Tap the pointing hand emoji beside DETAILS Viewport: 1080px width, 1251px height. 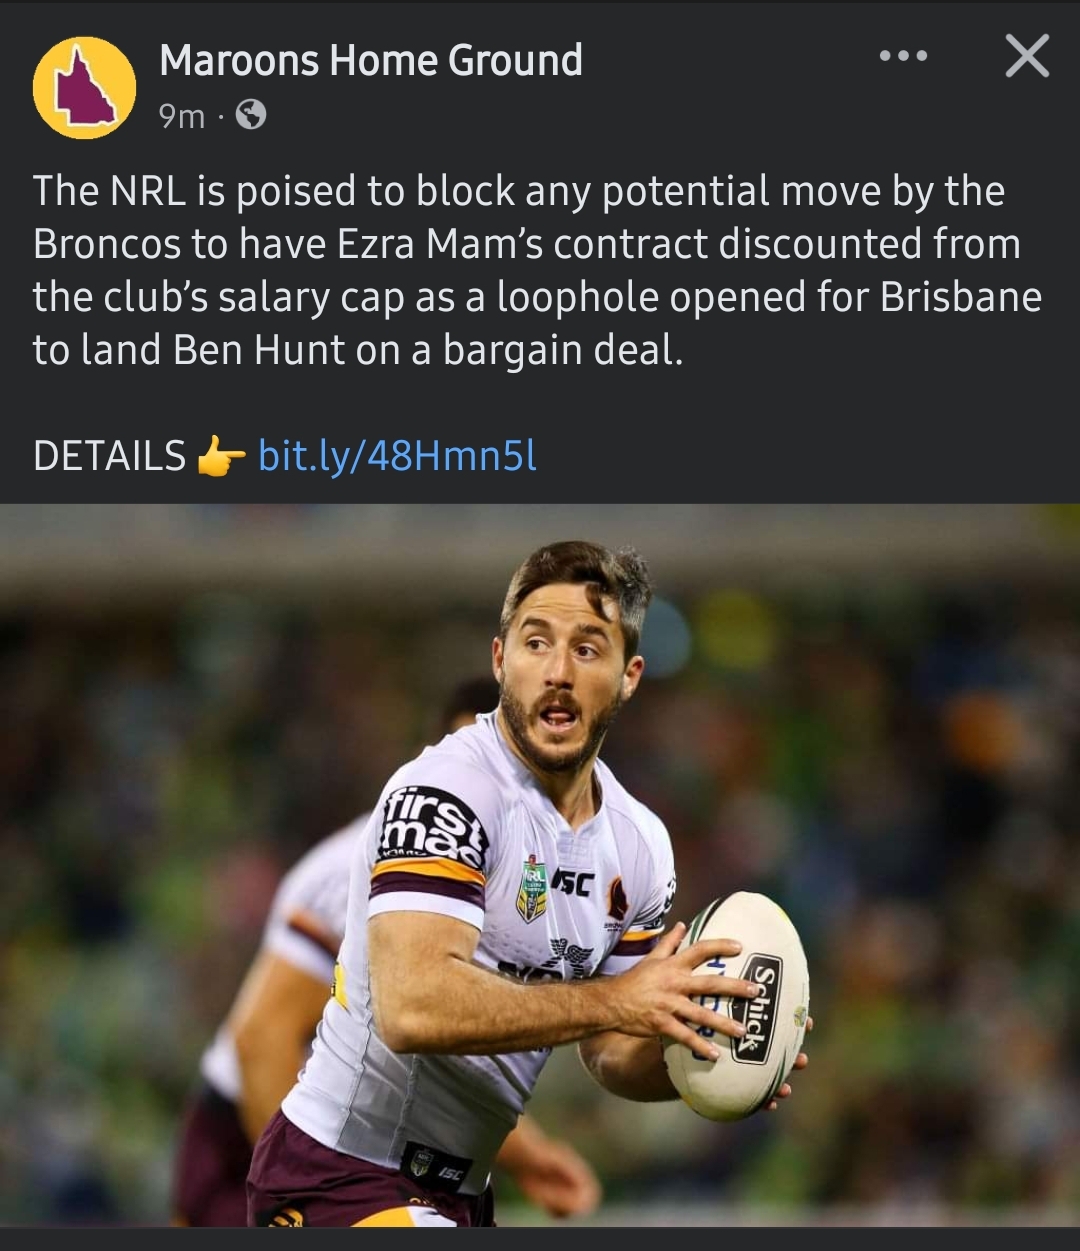click(221, 457)
